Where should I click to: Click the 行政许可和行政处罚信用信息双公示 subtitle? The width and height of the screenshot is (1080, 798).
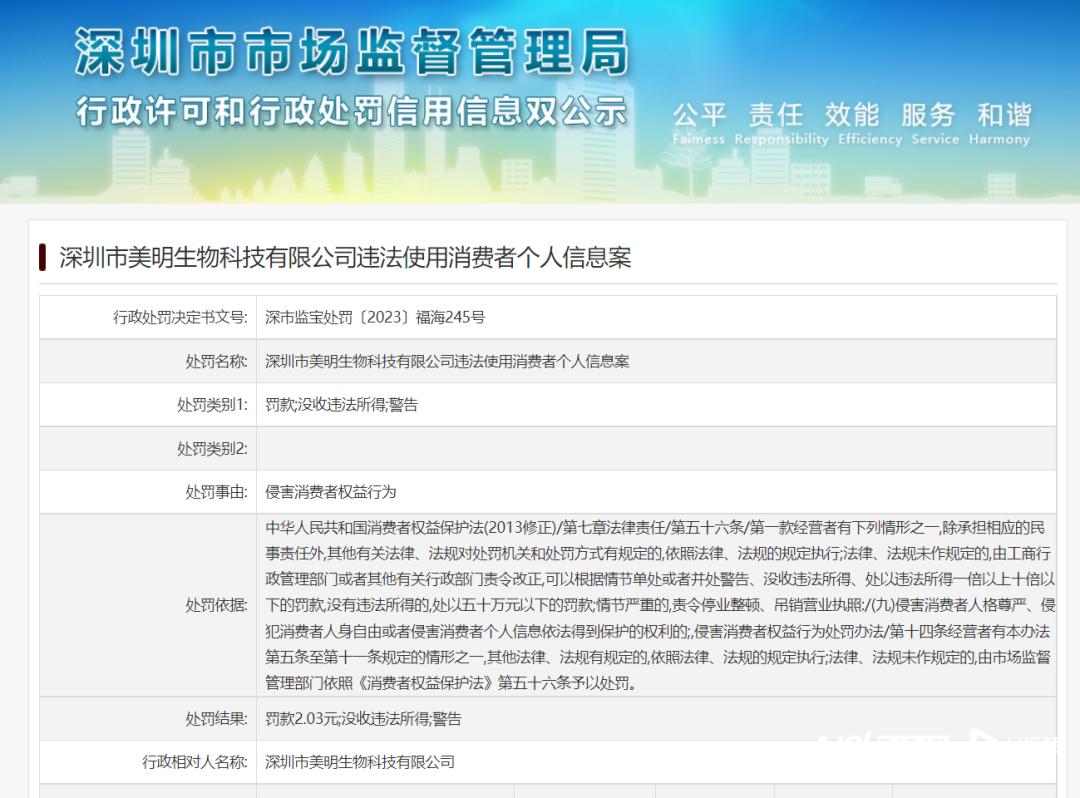click(352, 111)
